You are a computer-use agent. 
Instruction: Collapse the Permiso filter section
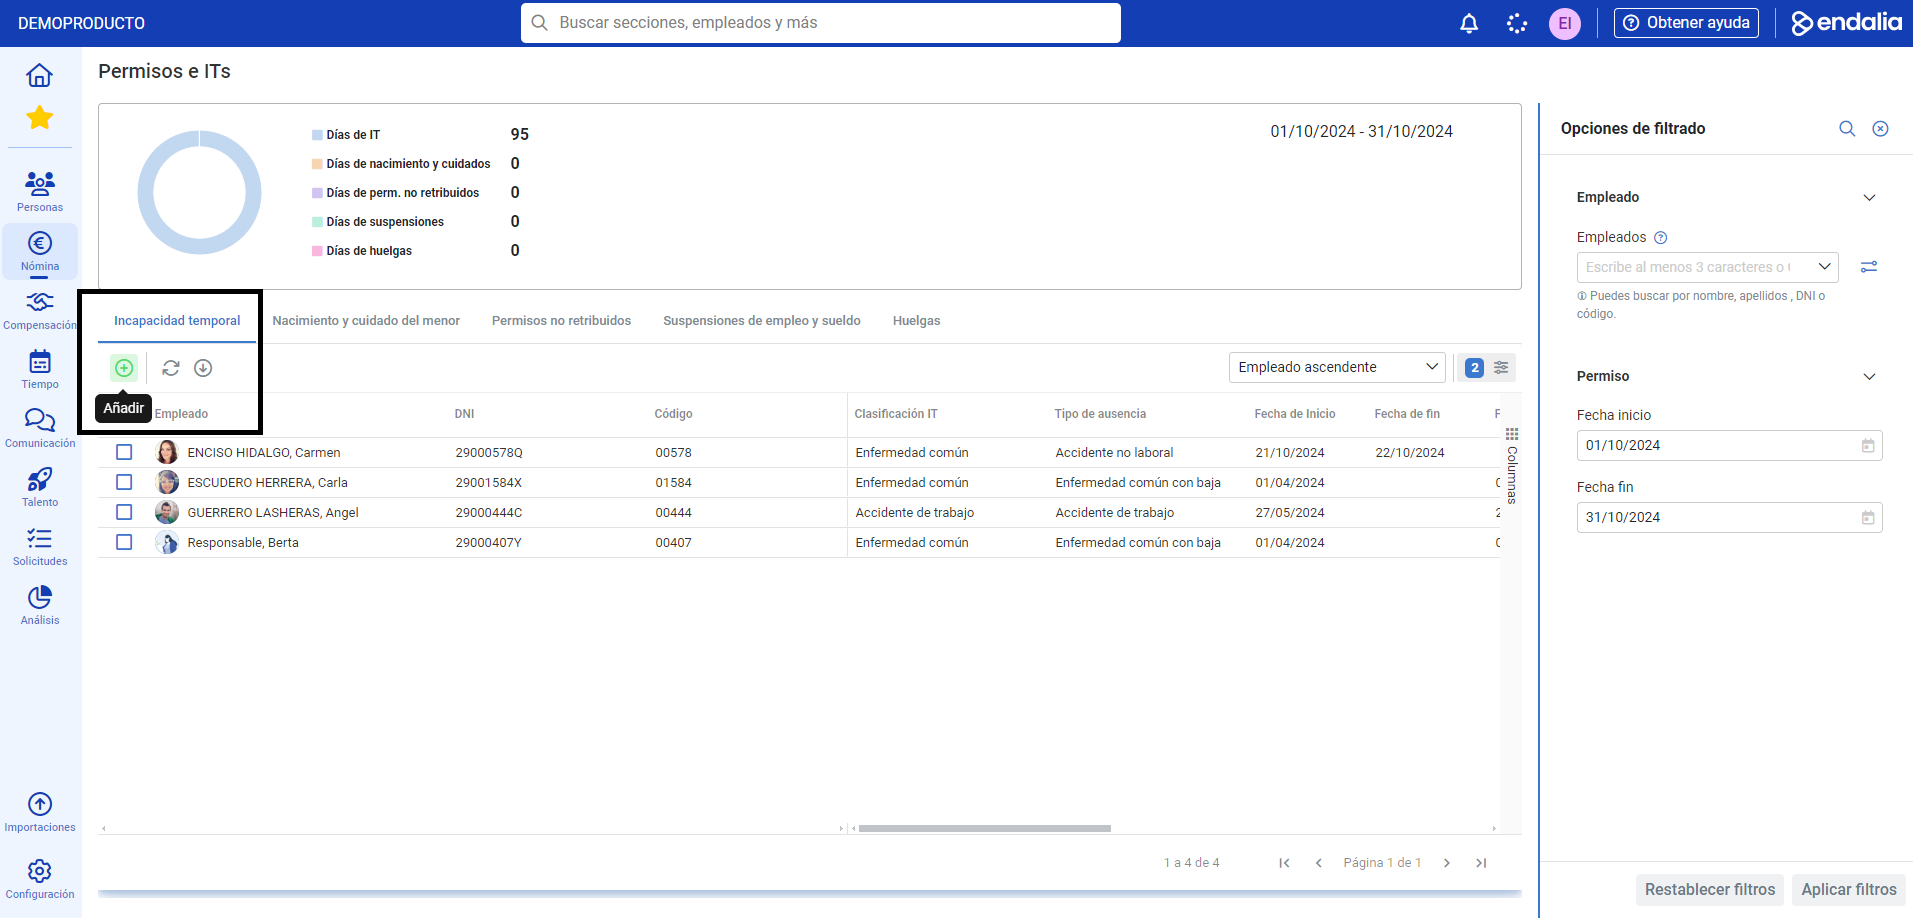[1869, 377]
